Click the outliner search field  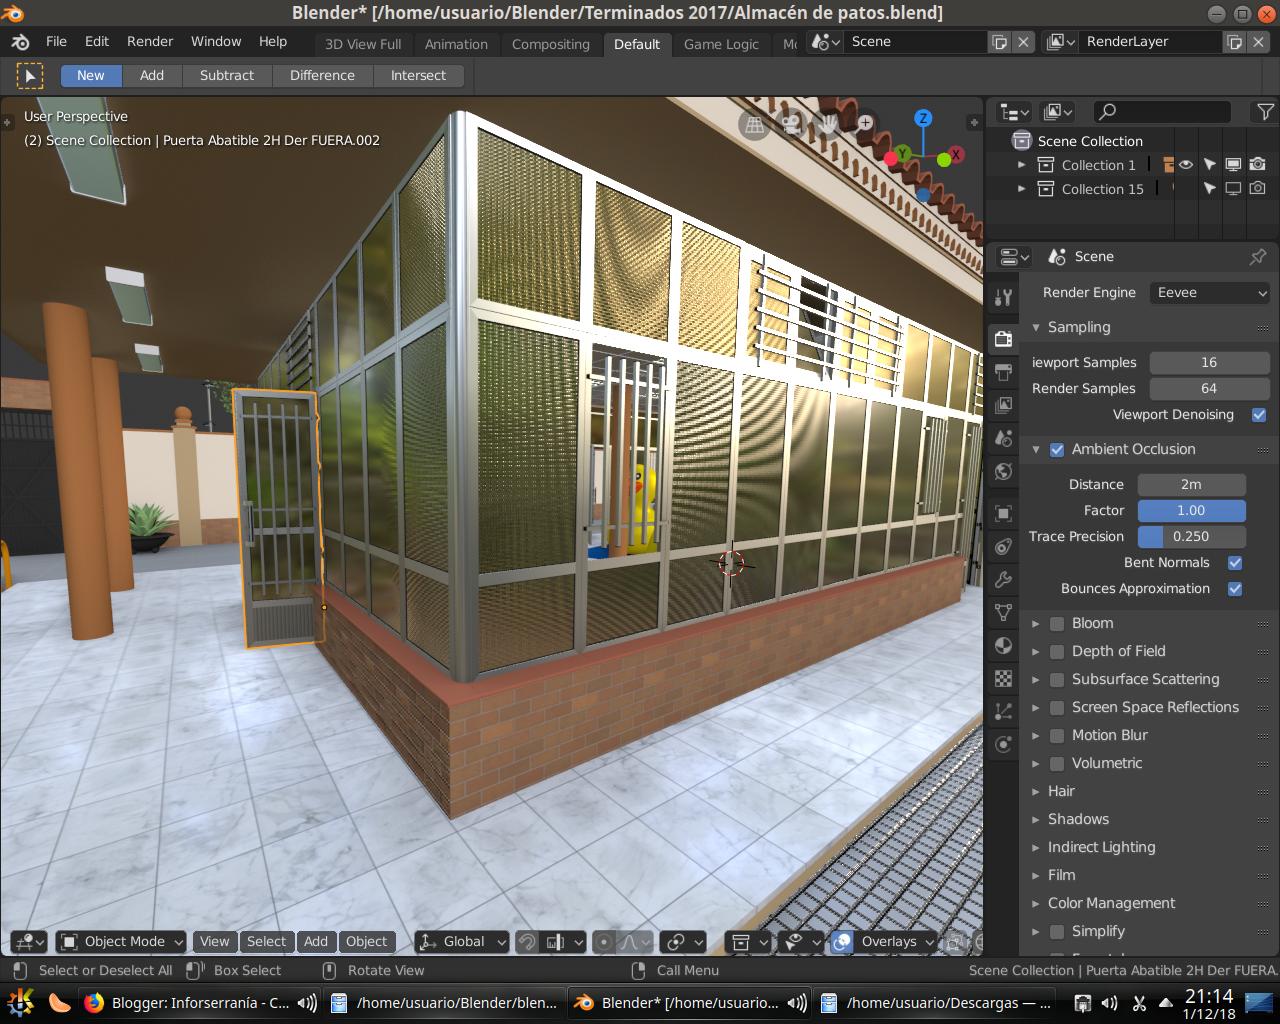click(1160, 112)
